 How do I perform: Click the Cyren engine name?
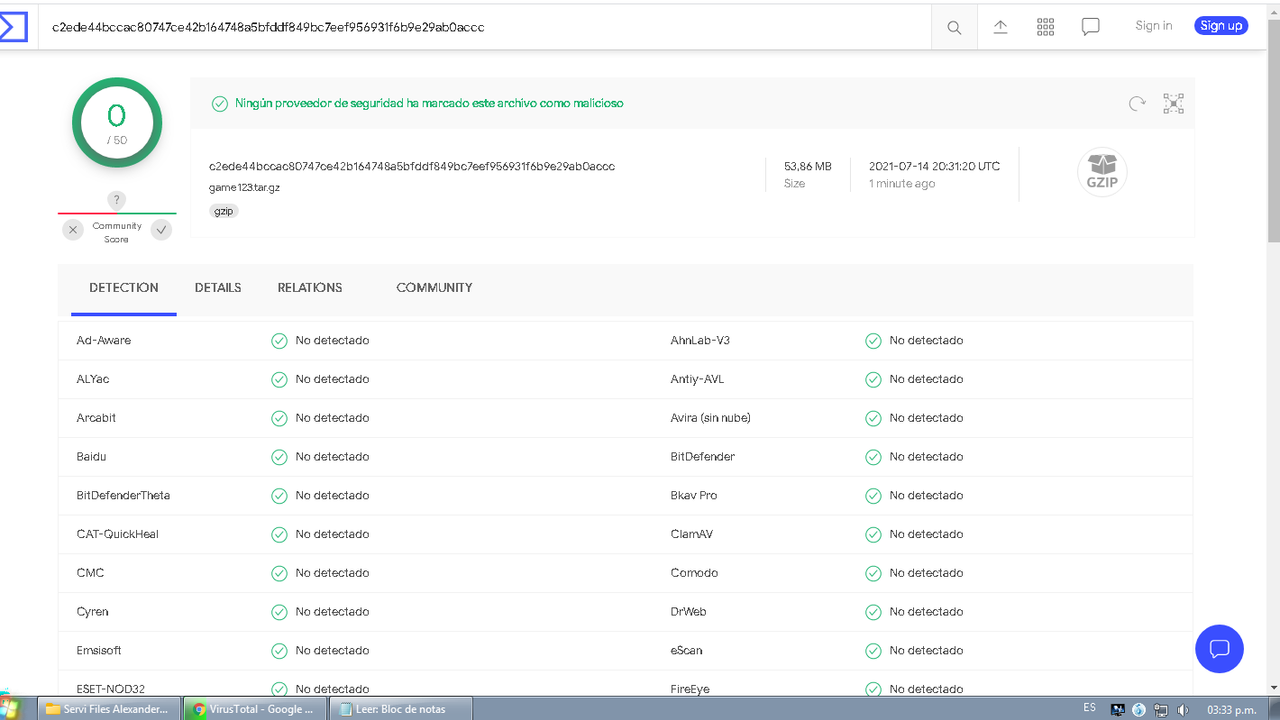click(92, 612)
